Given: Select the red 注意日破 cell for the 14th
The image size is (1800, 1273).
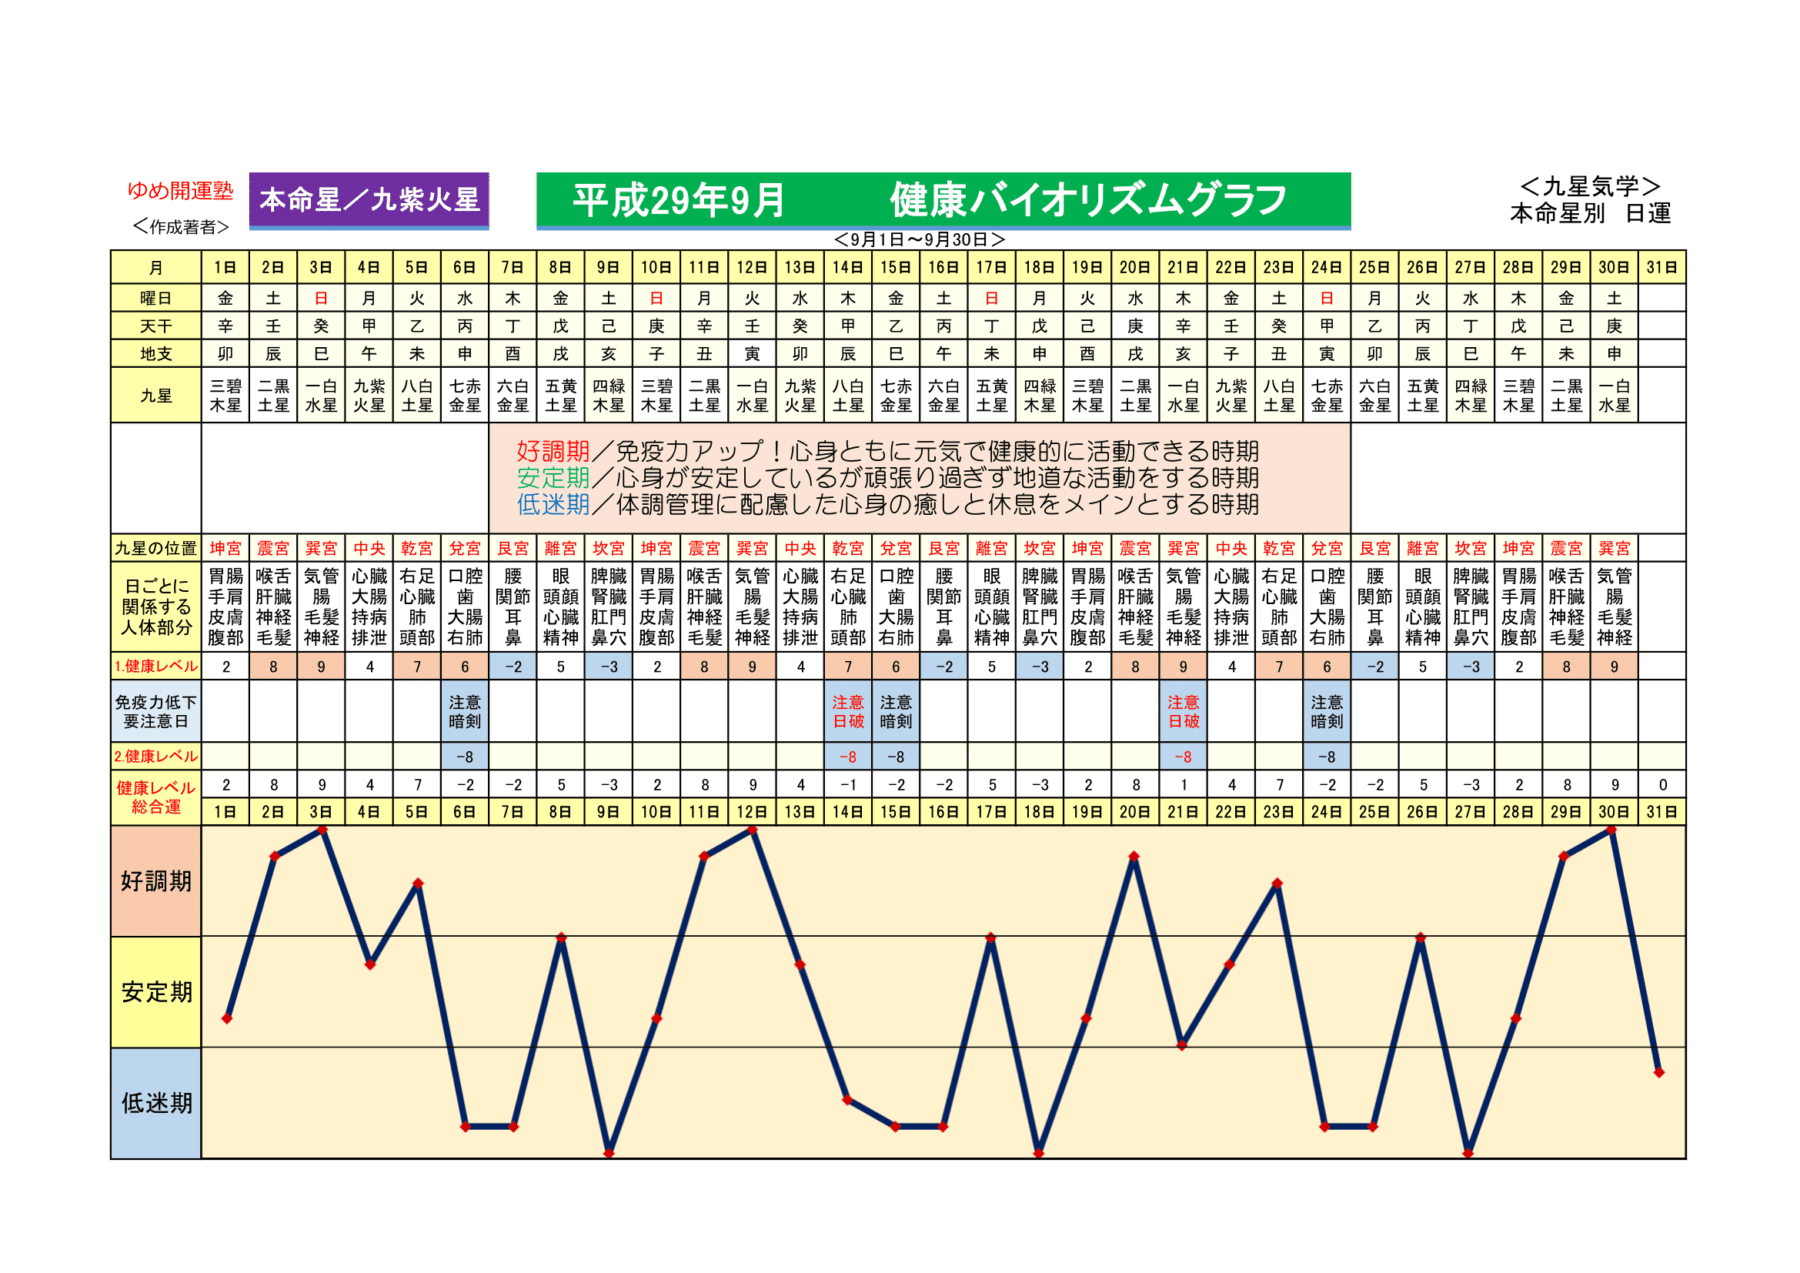Looking at the screenshot, I should (848, 712).
